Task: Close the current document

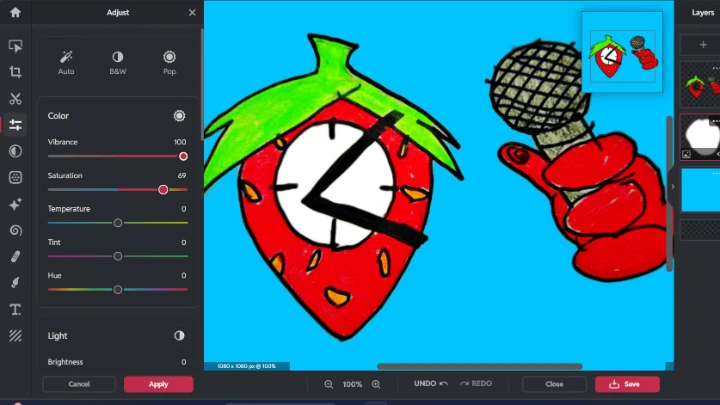Action: [554, 384]
